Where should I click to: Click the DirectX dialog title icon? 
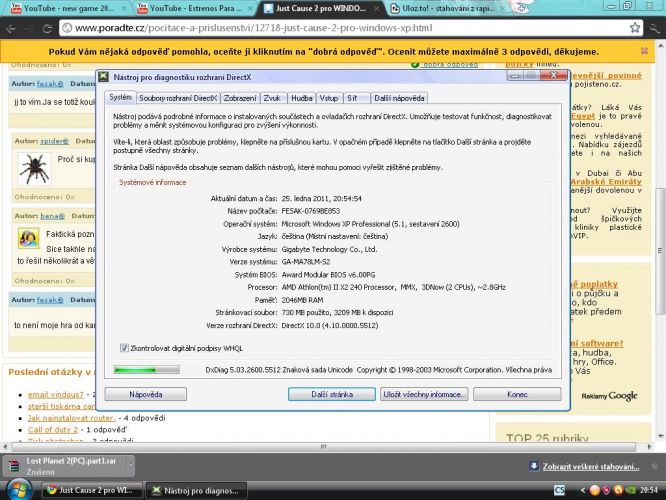(x=104, y=77)
